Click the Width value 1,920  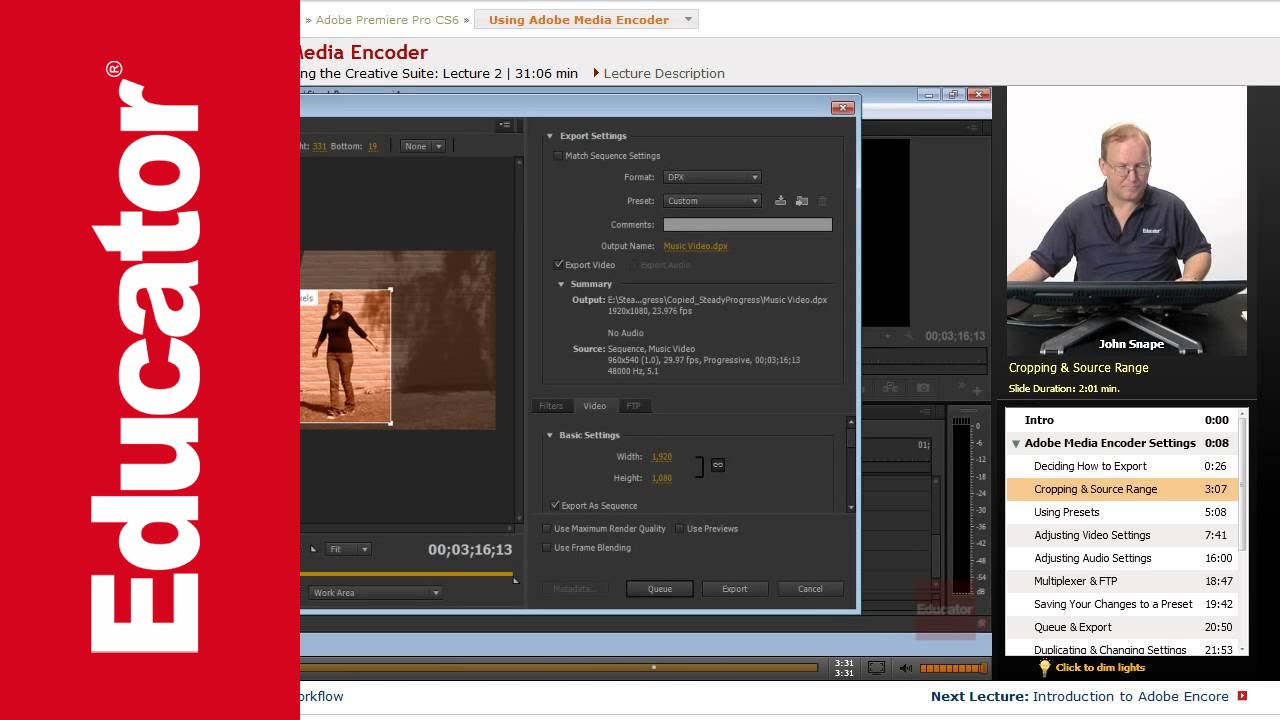coord(662,457)
